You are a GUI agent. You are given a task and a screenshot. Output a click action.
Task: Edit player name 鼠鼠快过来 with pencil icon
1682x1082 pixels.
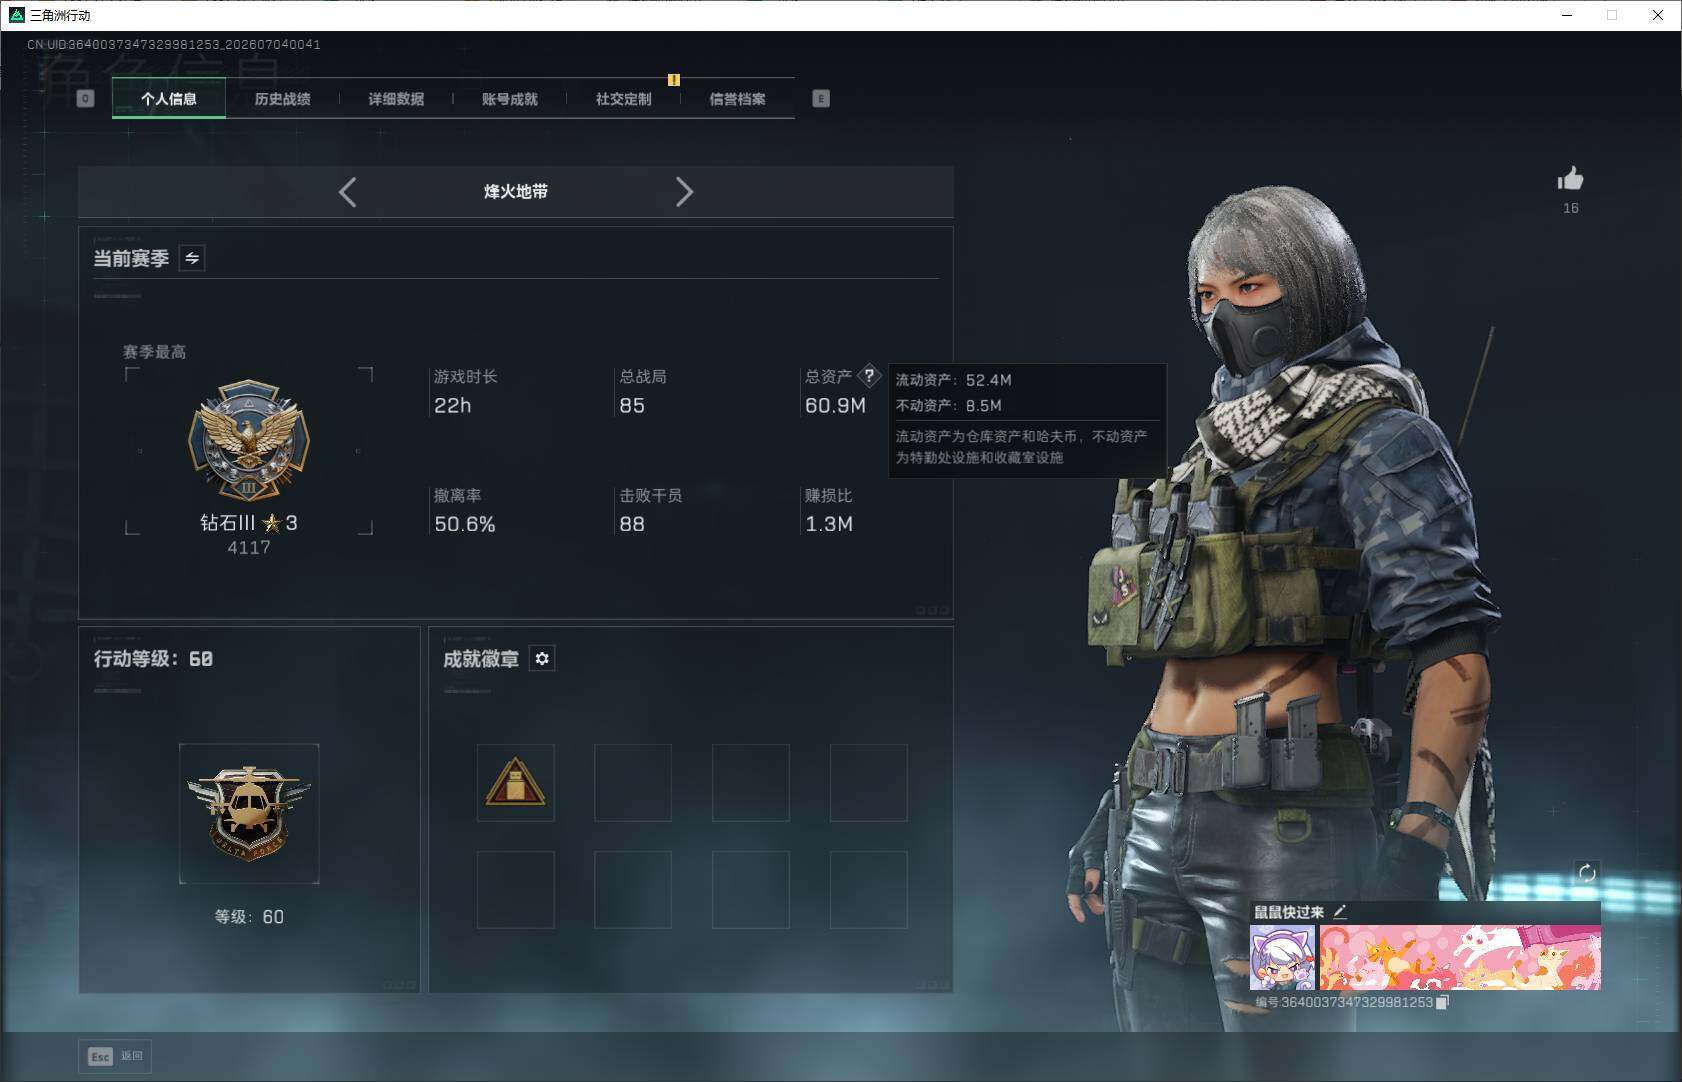coord(1340,911)
